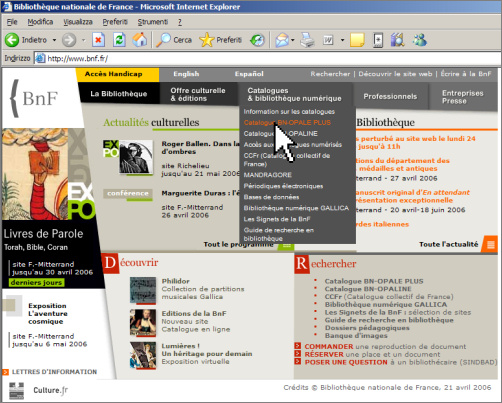Image resolution: width=502 pixels, height=403 pixels.
Task: Refresh the page with the green arrows icon
Action: click(x=119, y=40)
